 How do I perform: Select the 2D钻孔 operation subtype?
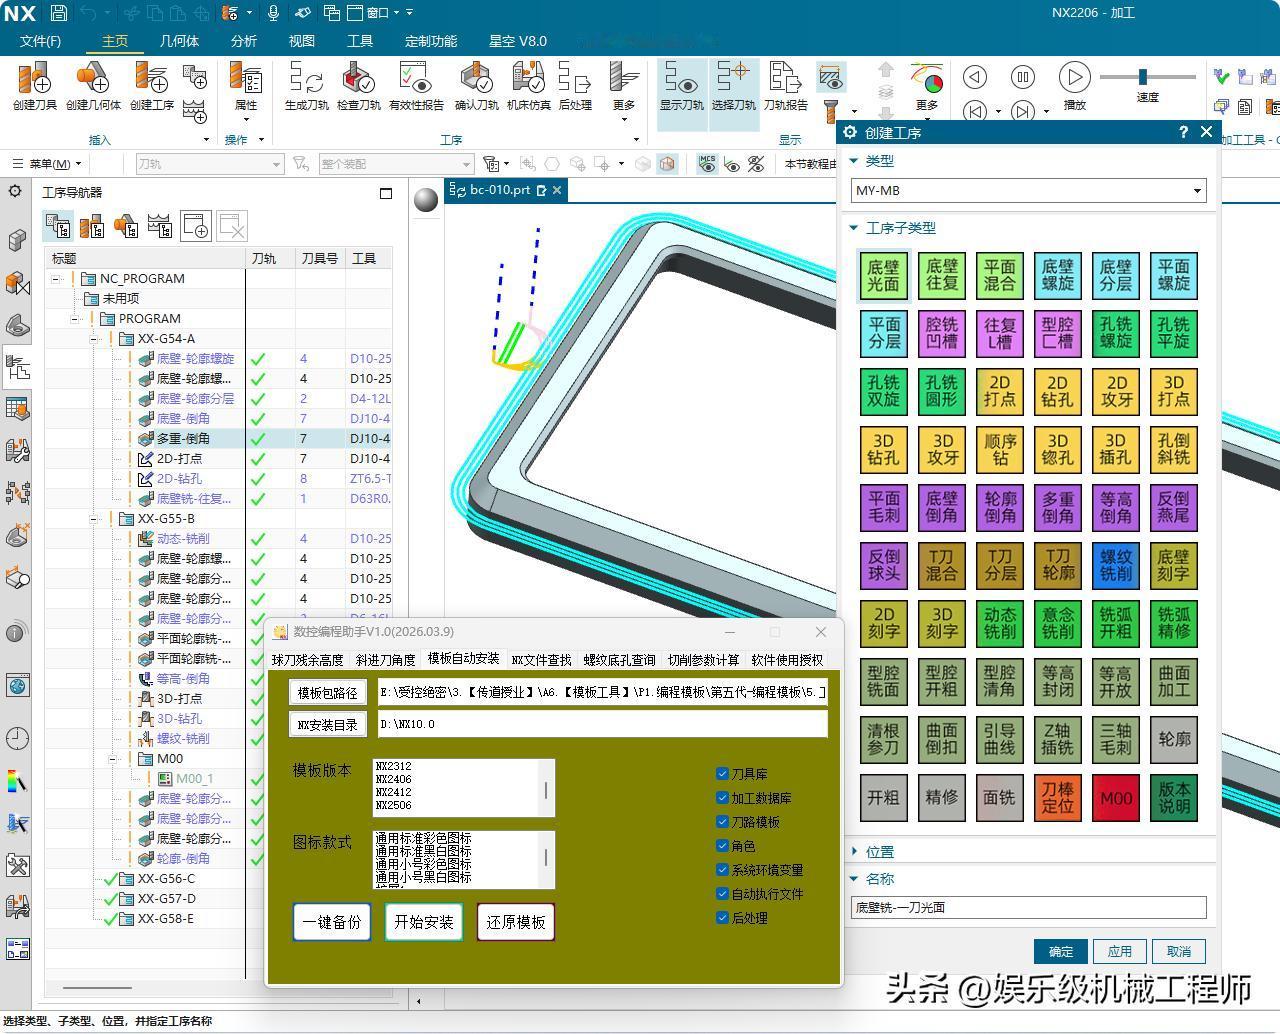1057,392
